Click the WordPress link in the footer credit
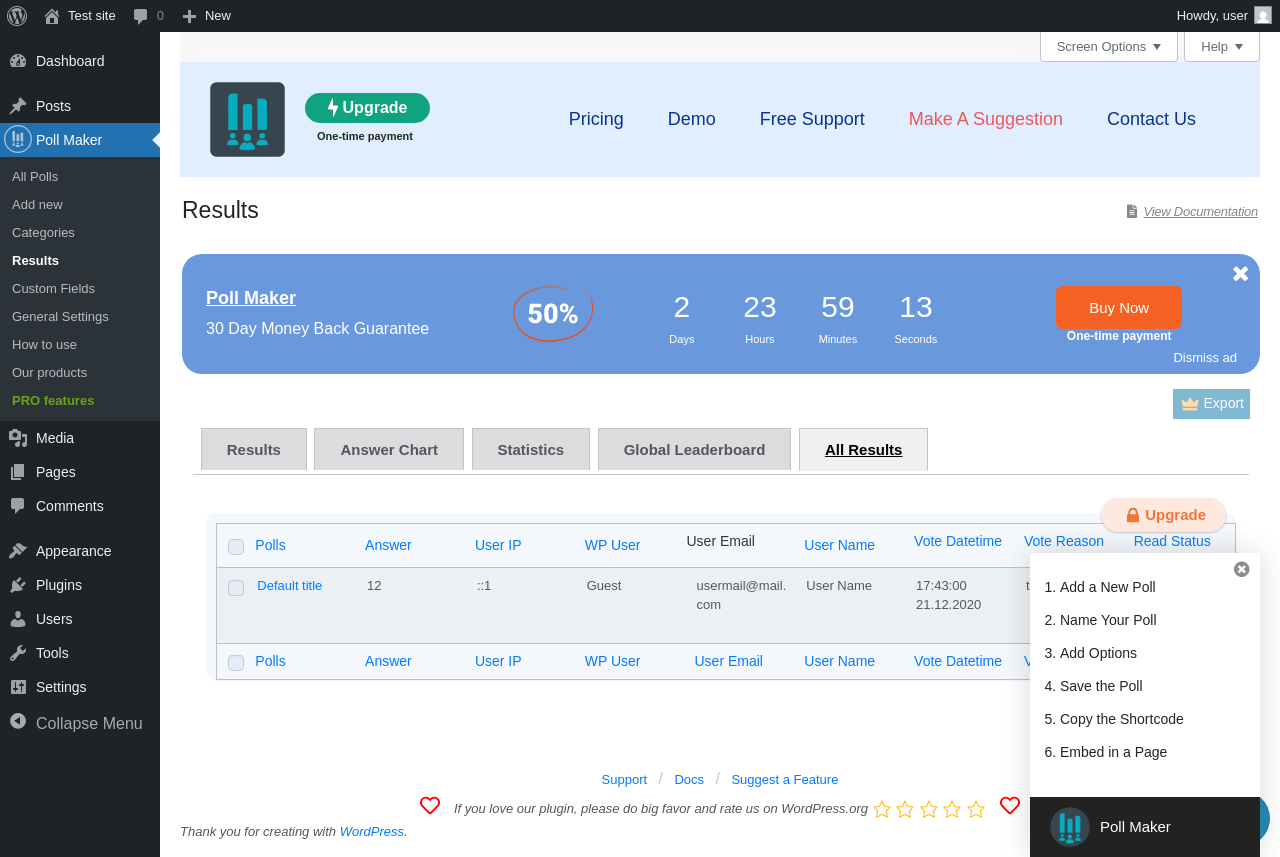 [x=372, y=831]
